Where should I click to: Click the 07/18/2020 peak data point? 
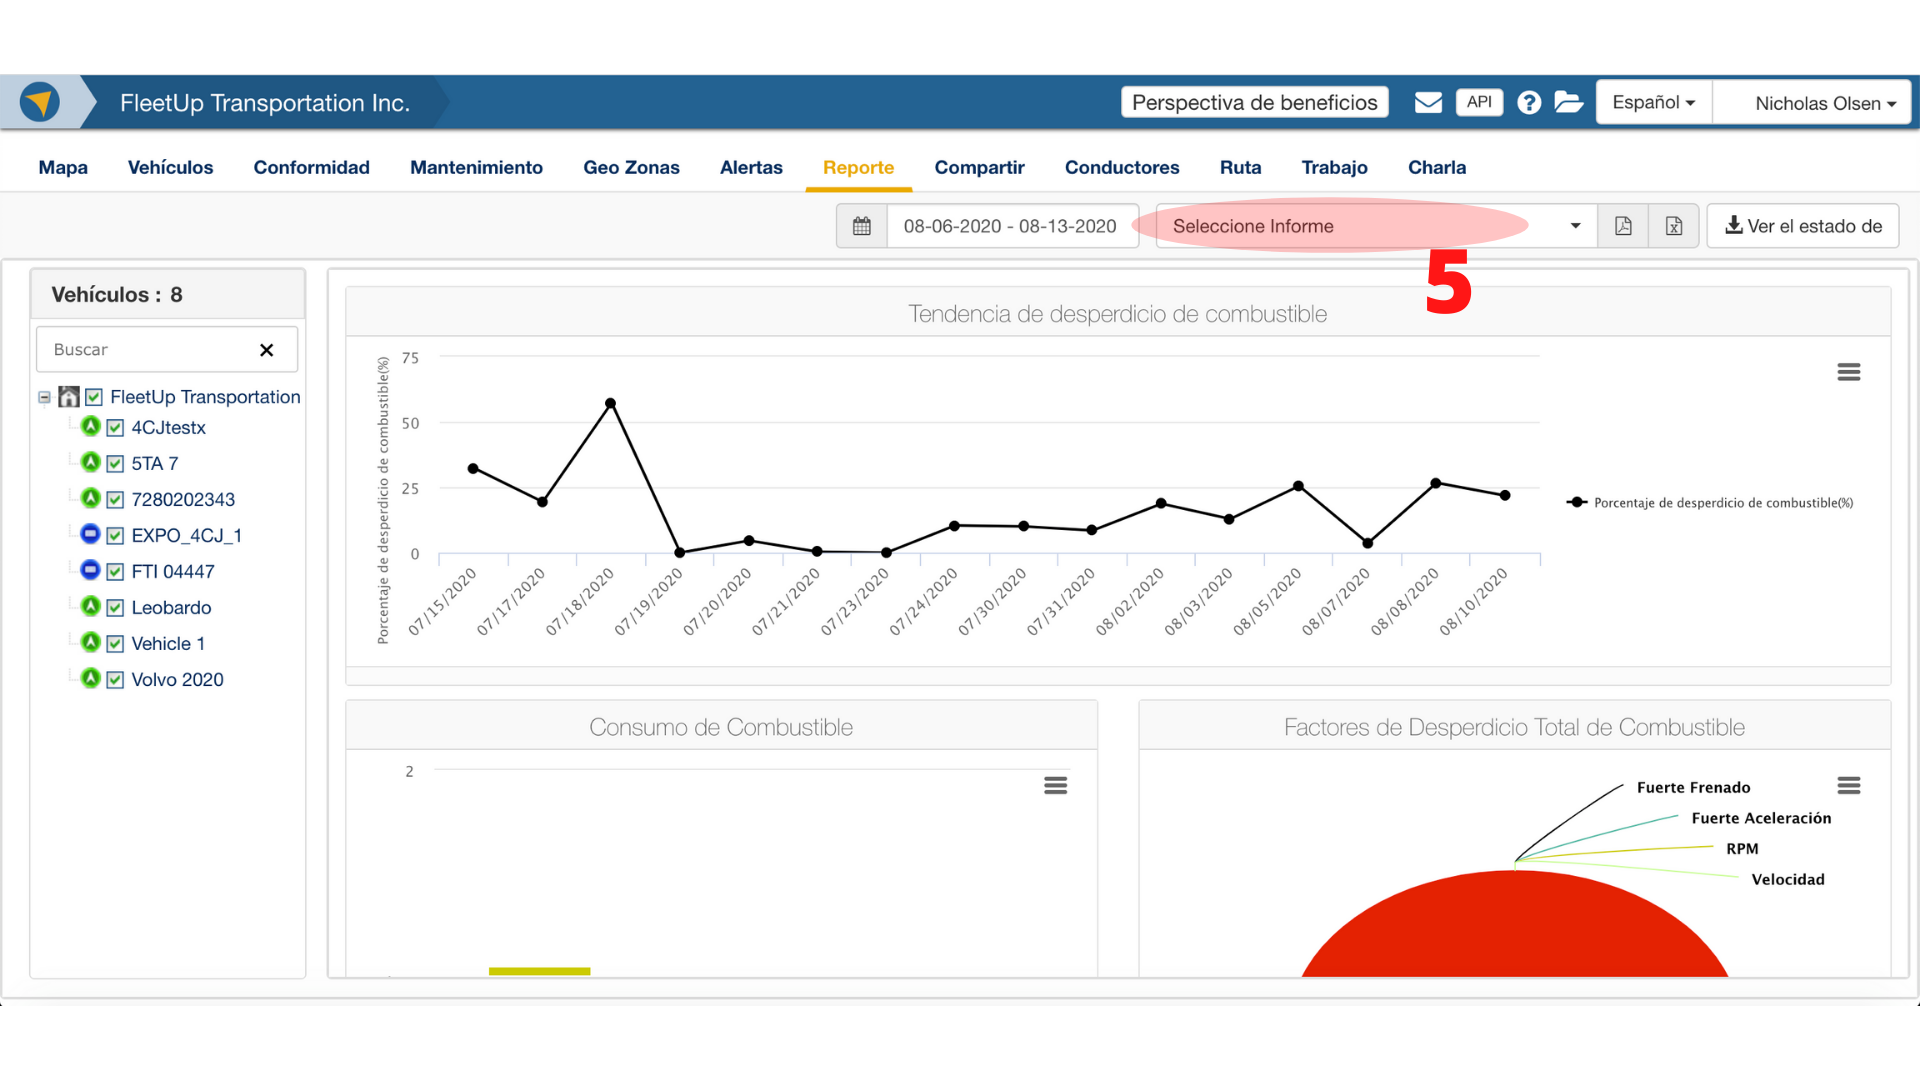coord(611,404)
